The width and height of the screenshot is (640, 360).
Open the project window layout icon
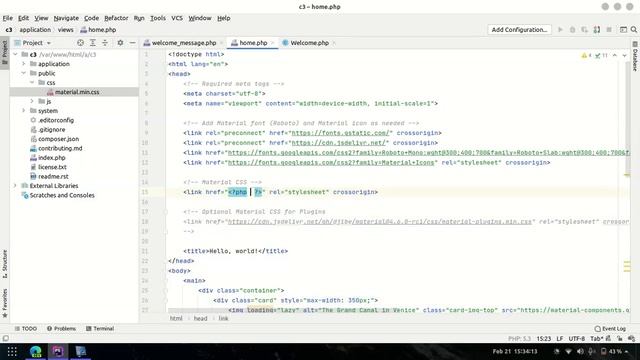(623, 30)
